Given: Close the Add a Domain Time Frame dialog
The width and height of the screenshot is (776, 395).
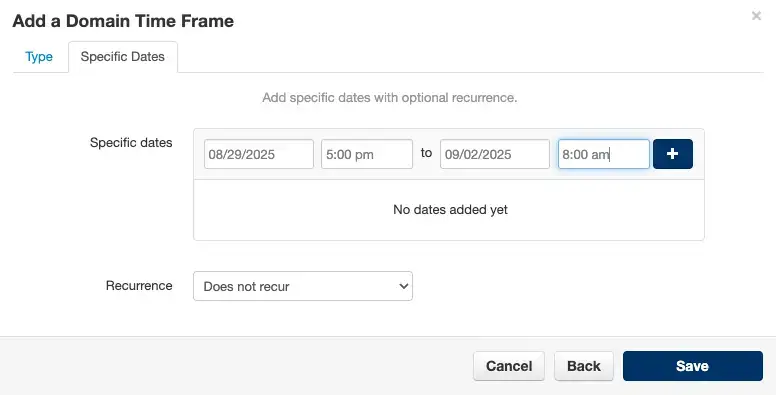Looking at the screenshot, I should [756, 16].
